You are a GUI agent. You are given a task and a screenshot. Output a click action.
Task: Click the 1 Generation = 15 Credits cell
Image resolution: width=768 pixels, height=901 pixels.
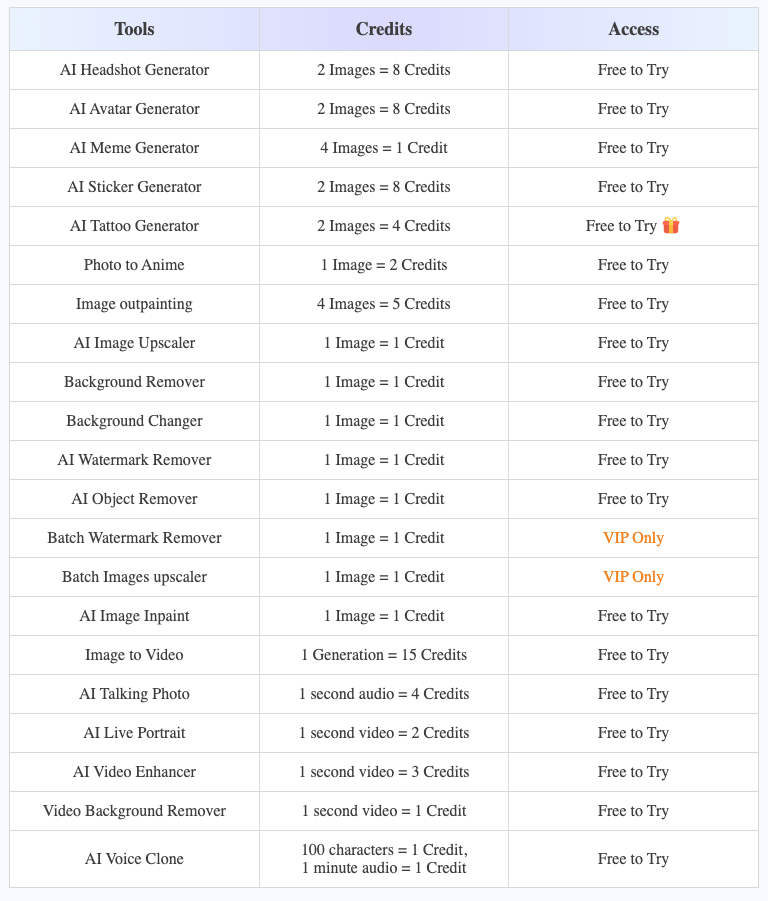[384, 655]
